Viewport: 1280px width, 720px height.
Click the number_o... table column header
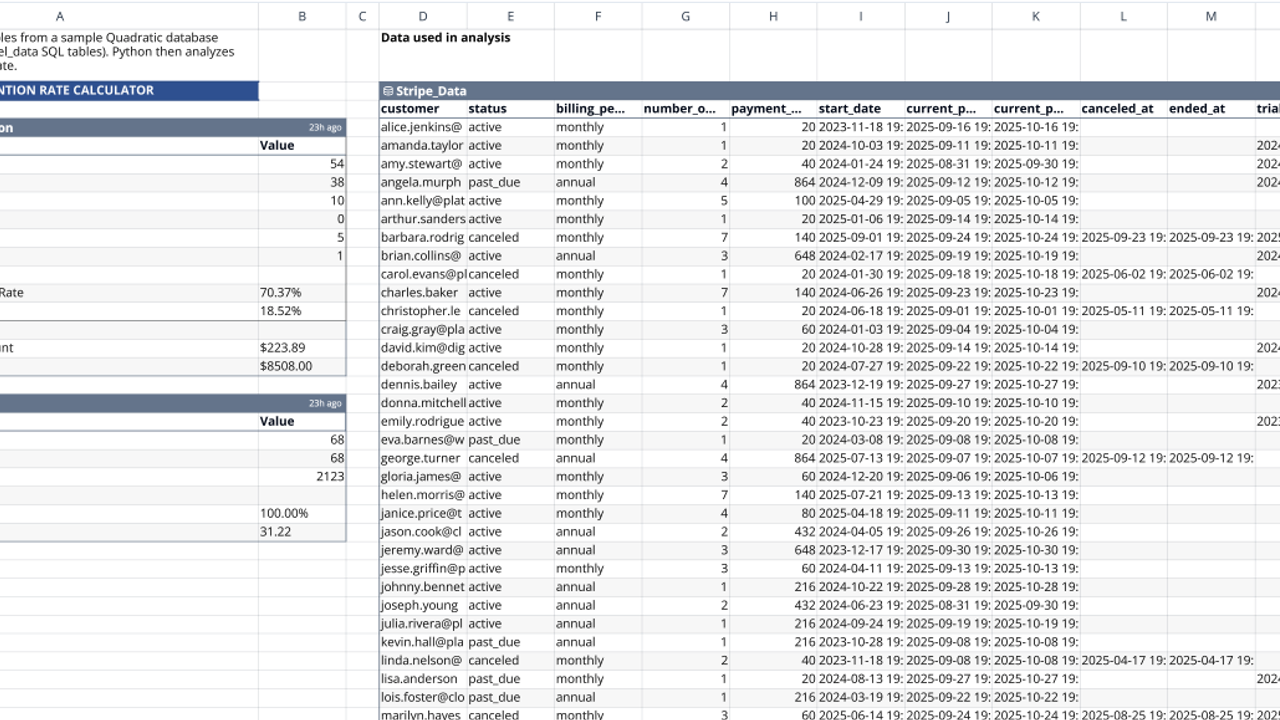[x=685, y=109]
